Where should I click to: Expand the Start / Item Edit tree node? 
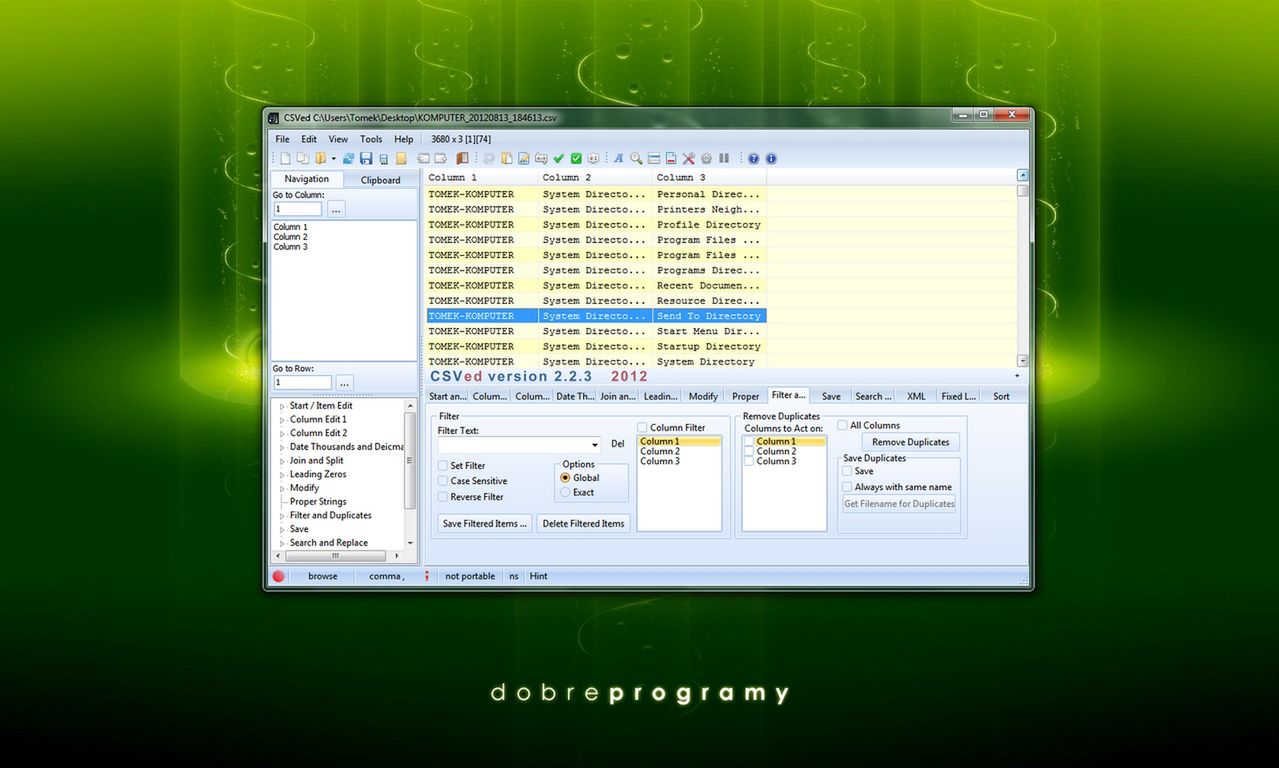282,406
